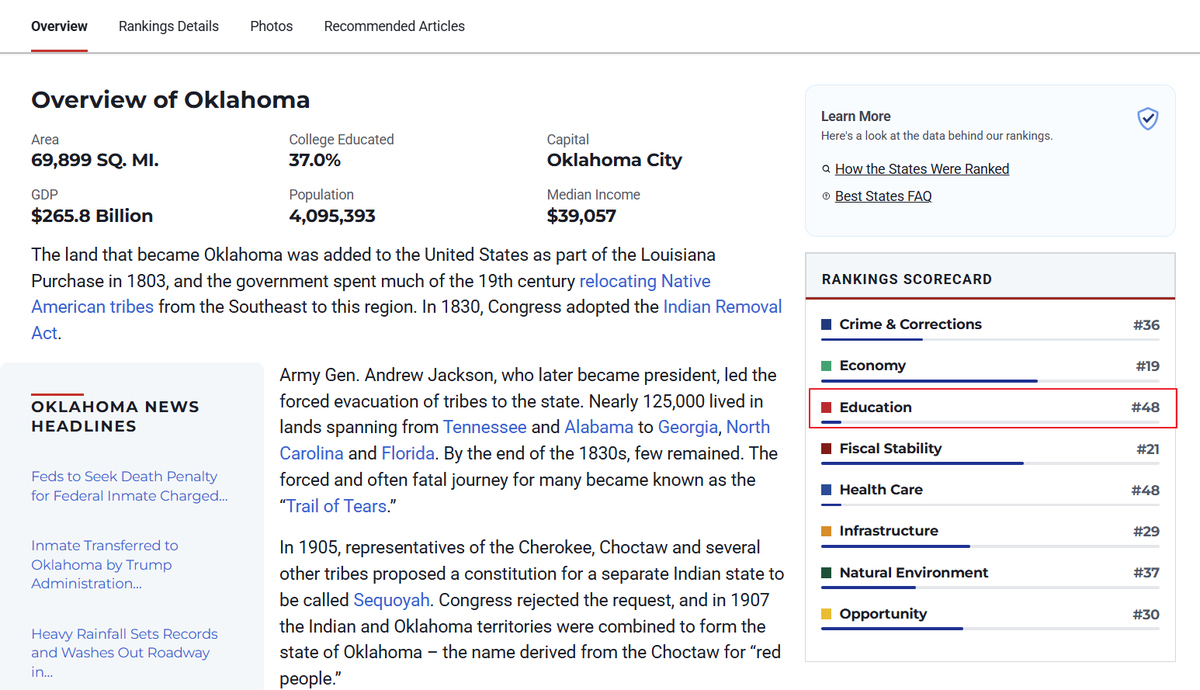This screenshot has width=1200, height=690.
Task: Open How the States Were Ranked link
Action: (922, 169)
